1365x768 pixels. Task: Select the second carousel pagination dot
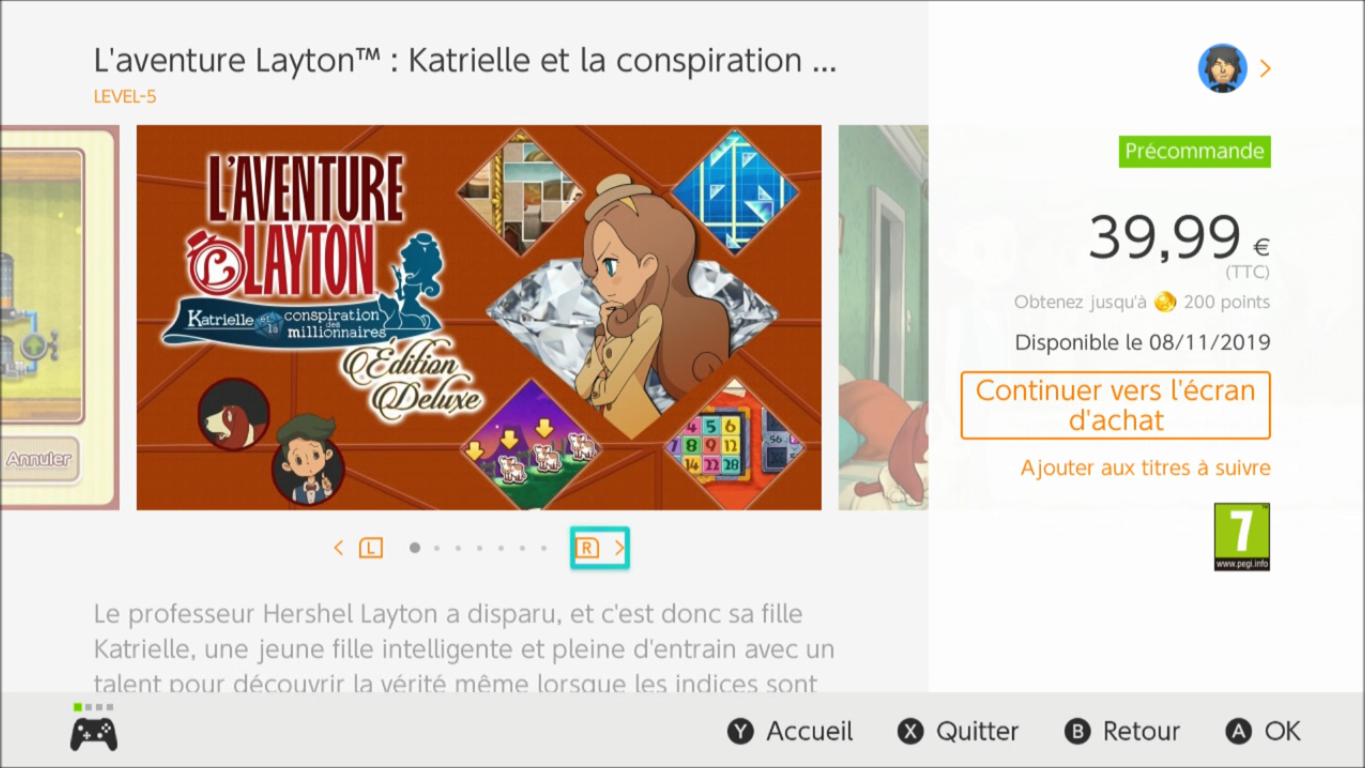pyautogui.click(x=436, y=548)
